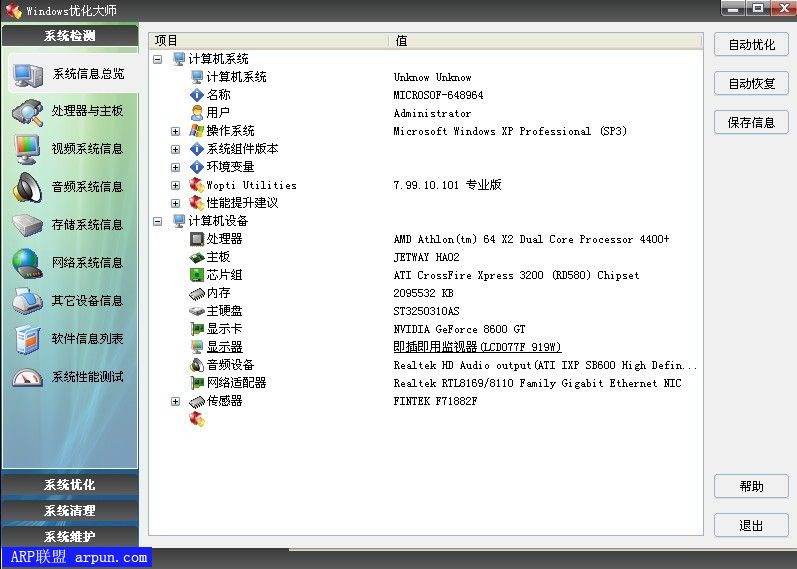This screenshot has width=797, height=569.
Task: Open 其它设备信息 printer icon
Action: click(x=28, y=301)
